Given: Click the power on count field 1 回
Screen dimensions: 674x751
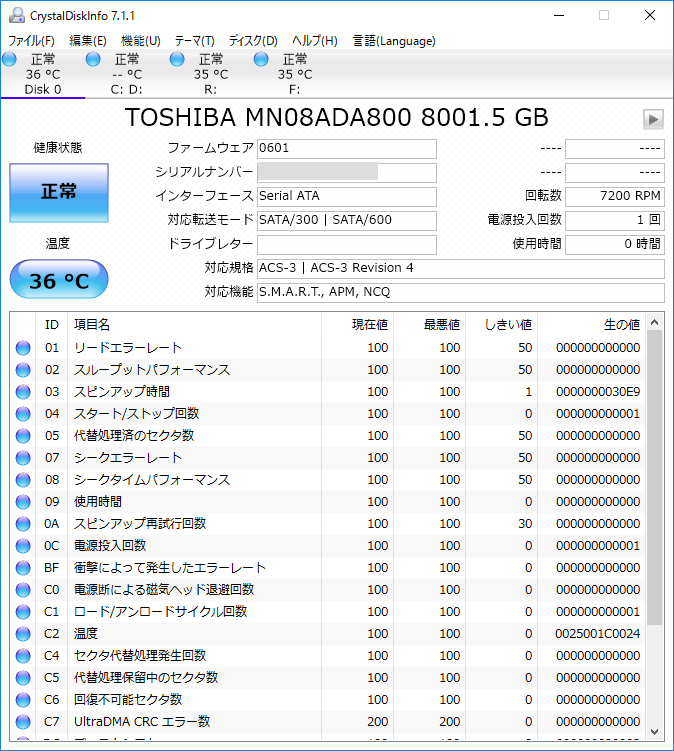Looking at the screenshot, I should [x=615, y=220].
